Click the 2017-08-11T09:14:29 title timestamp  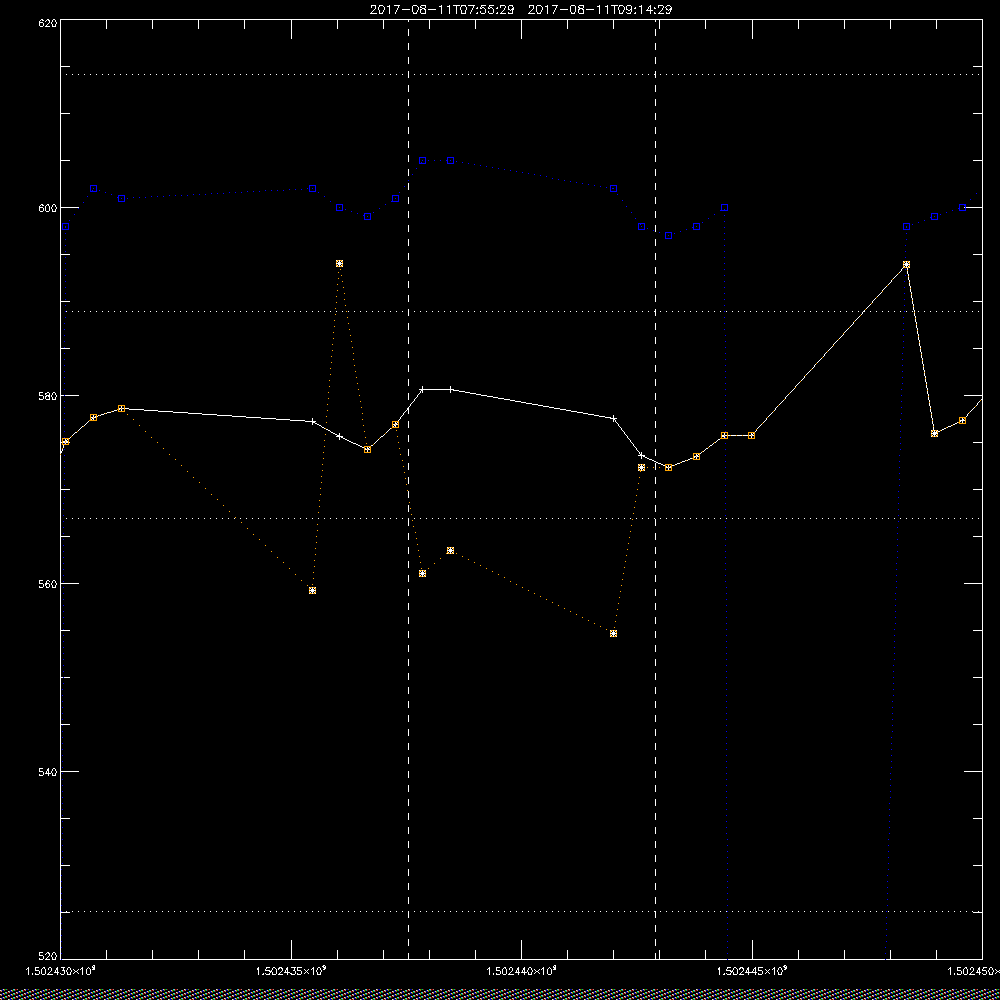(x=599, y=10)
